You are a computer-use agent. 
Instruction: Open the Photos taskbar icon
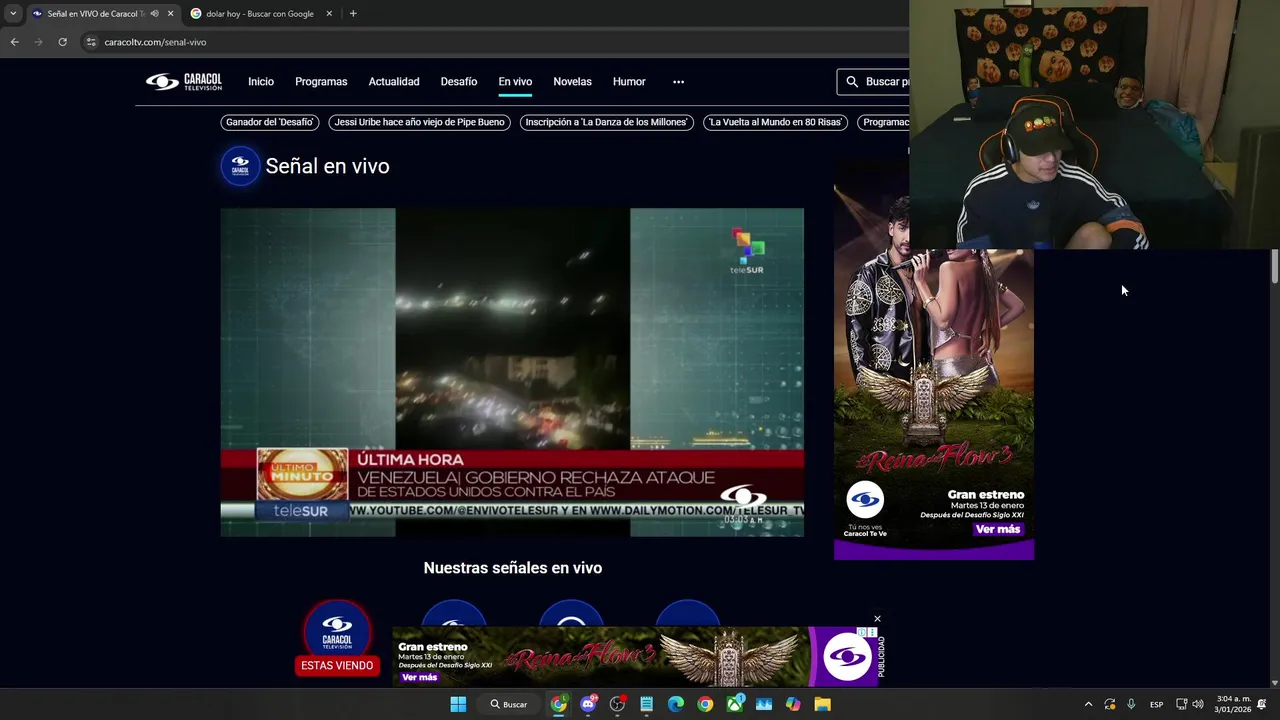click(x=764, y=704)
